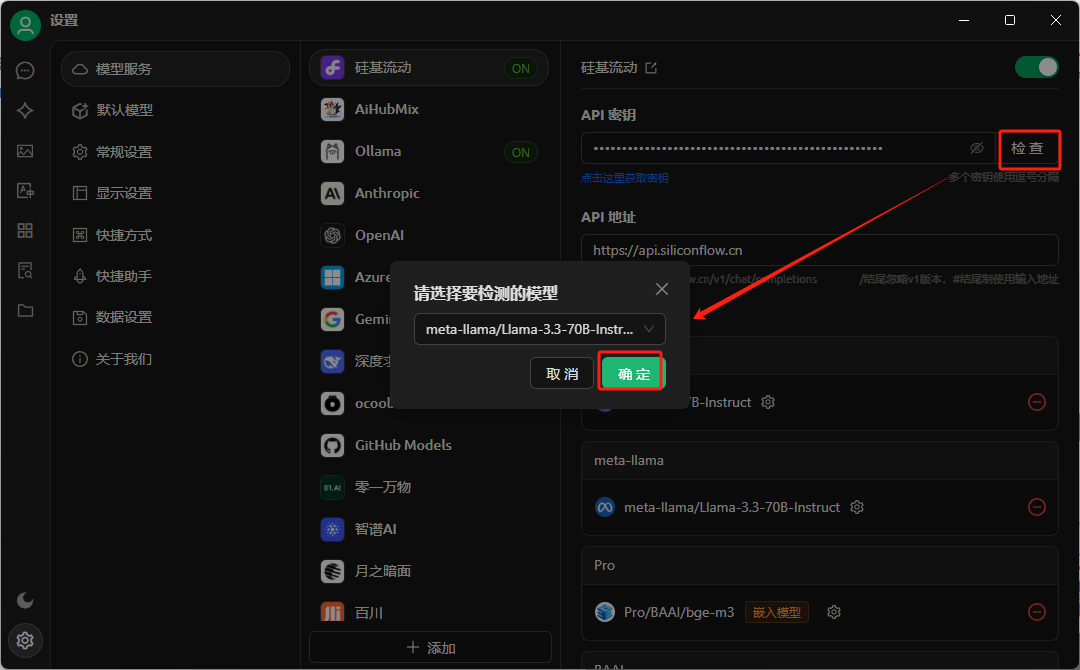
Task: Click the API 地址 input field
Action: click(819, 250)
